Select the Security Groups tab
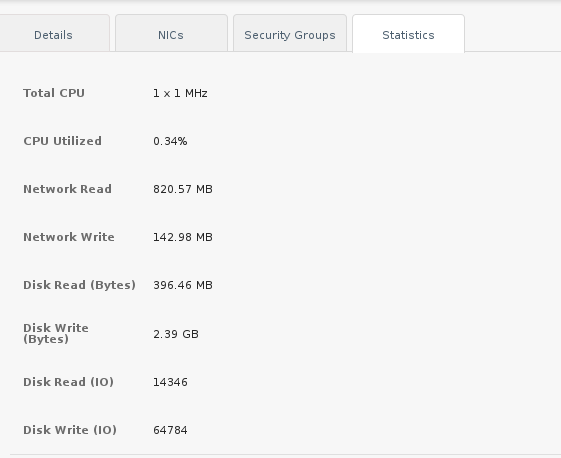This screenshot has height=458, width=561. [290, 35]
